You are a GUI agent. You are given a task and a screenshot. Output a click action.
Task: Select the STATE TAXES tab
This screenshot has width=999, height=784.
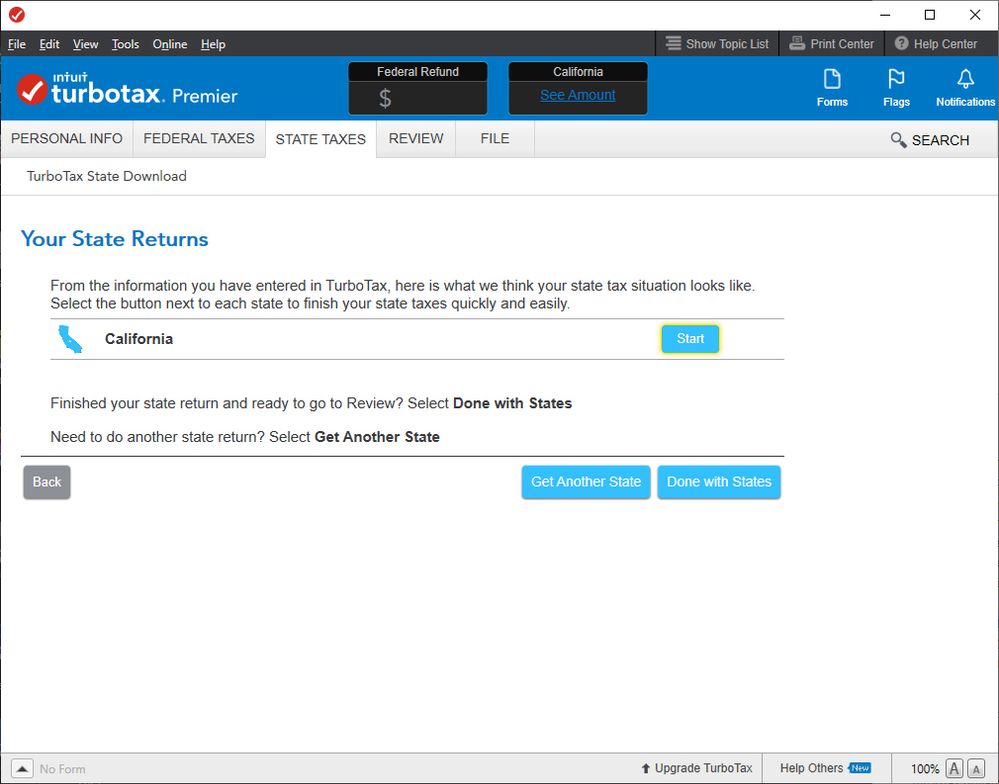click(x=320, y=139)
